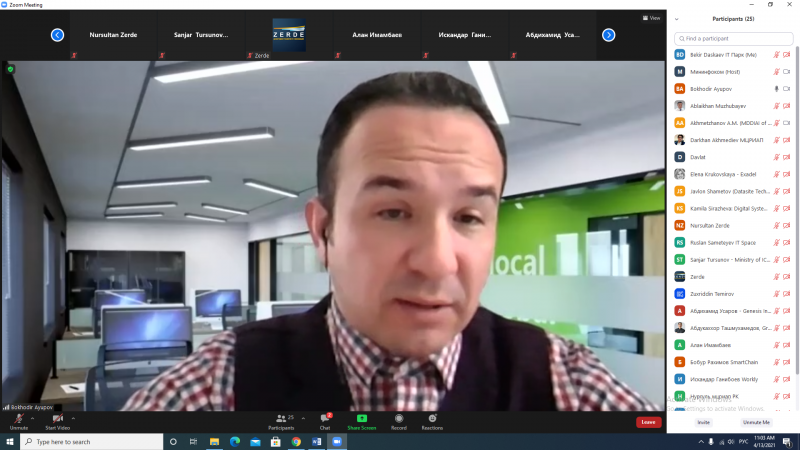The width and height of the screenshot is (800, 450).
Task: Show next video thumbnails with right arrow
Action: click(x=608, y=35)
